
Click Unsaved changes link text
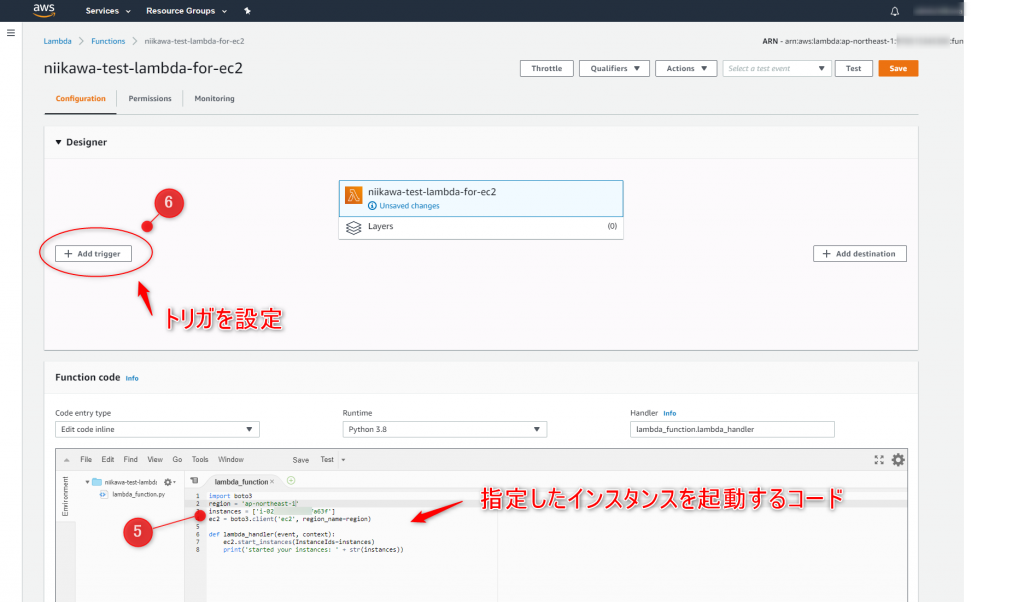click(409, 206)
